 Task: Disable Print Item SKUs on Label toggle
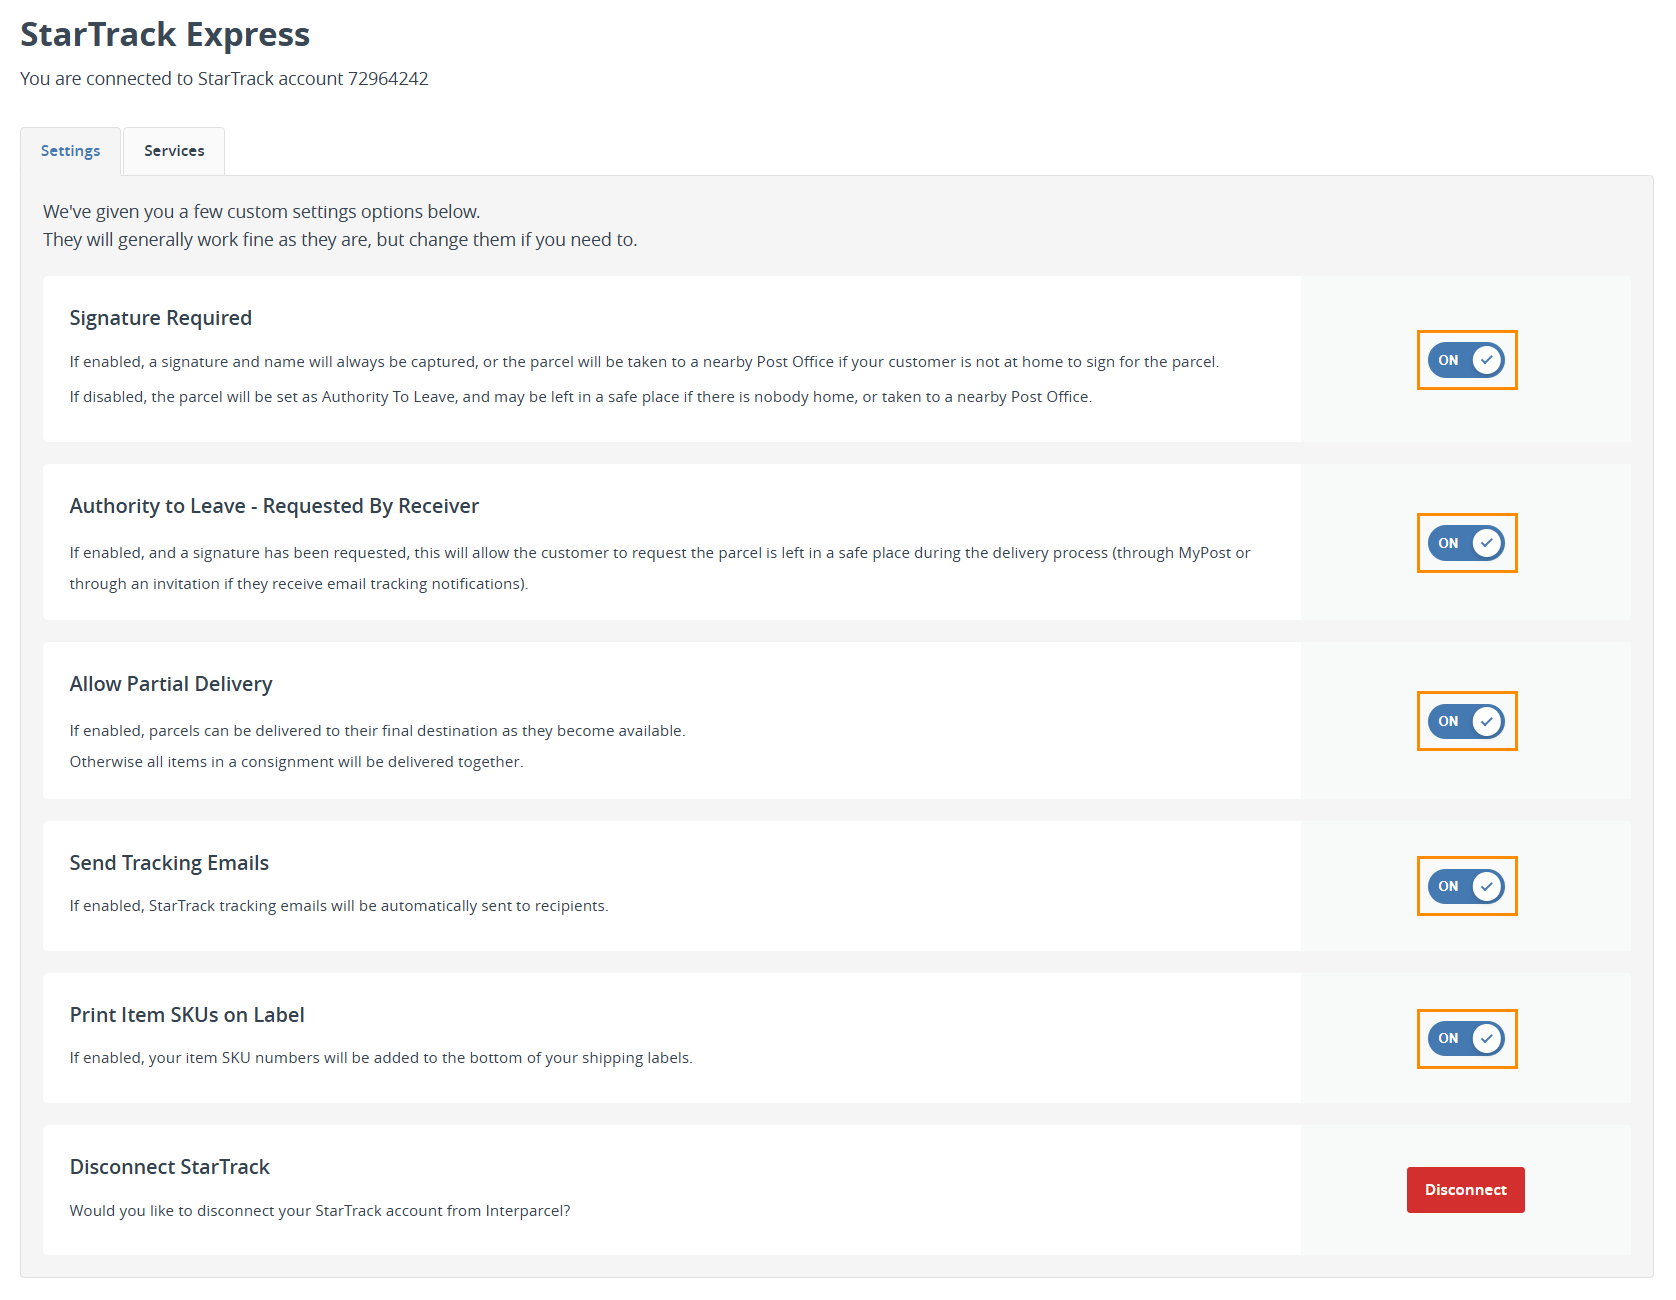pos(1466,1038)
